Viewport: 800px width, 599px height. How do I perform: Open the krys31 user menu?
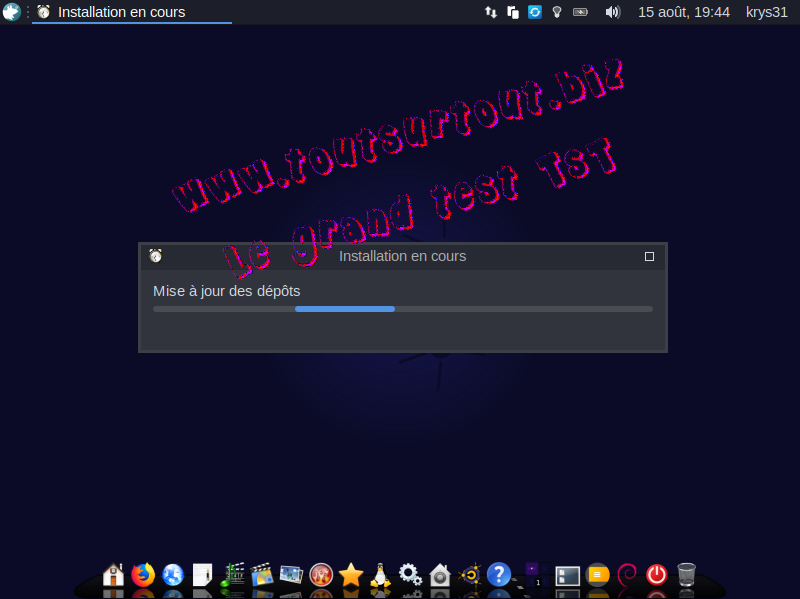(x=766, y=12)
